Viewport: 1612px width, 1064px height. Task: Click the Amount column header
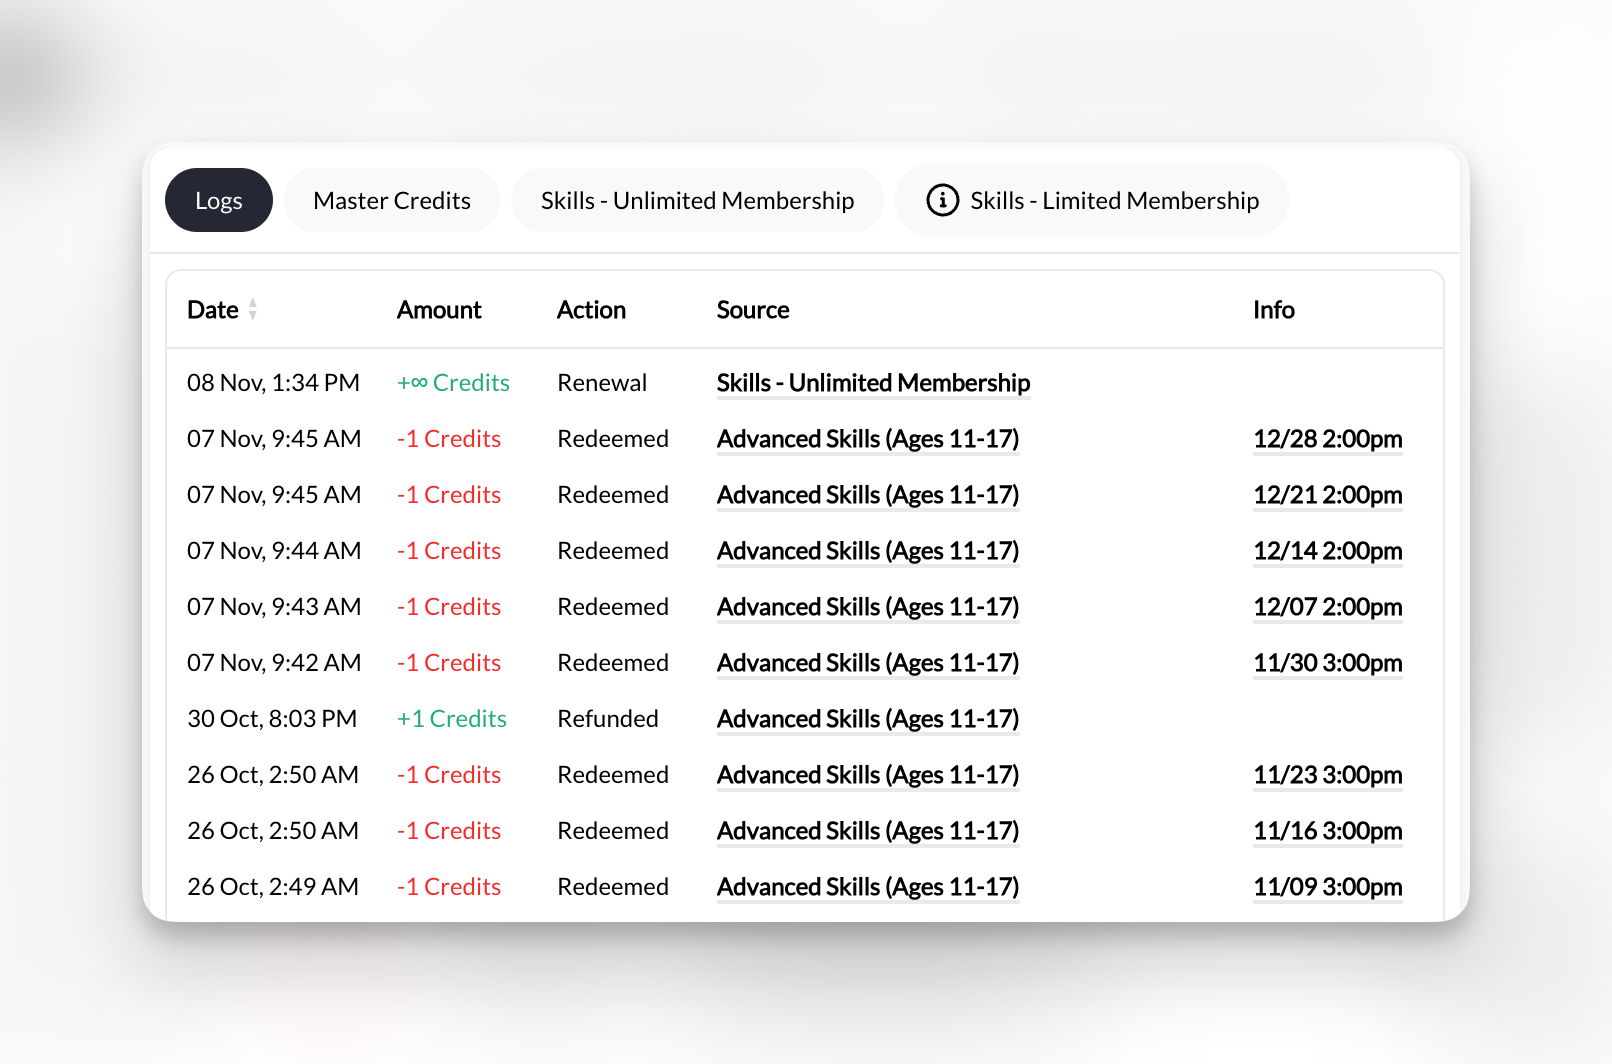[x=439, y=310]
